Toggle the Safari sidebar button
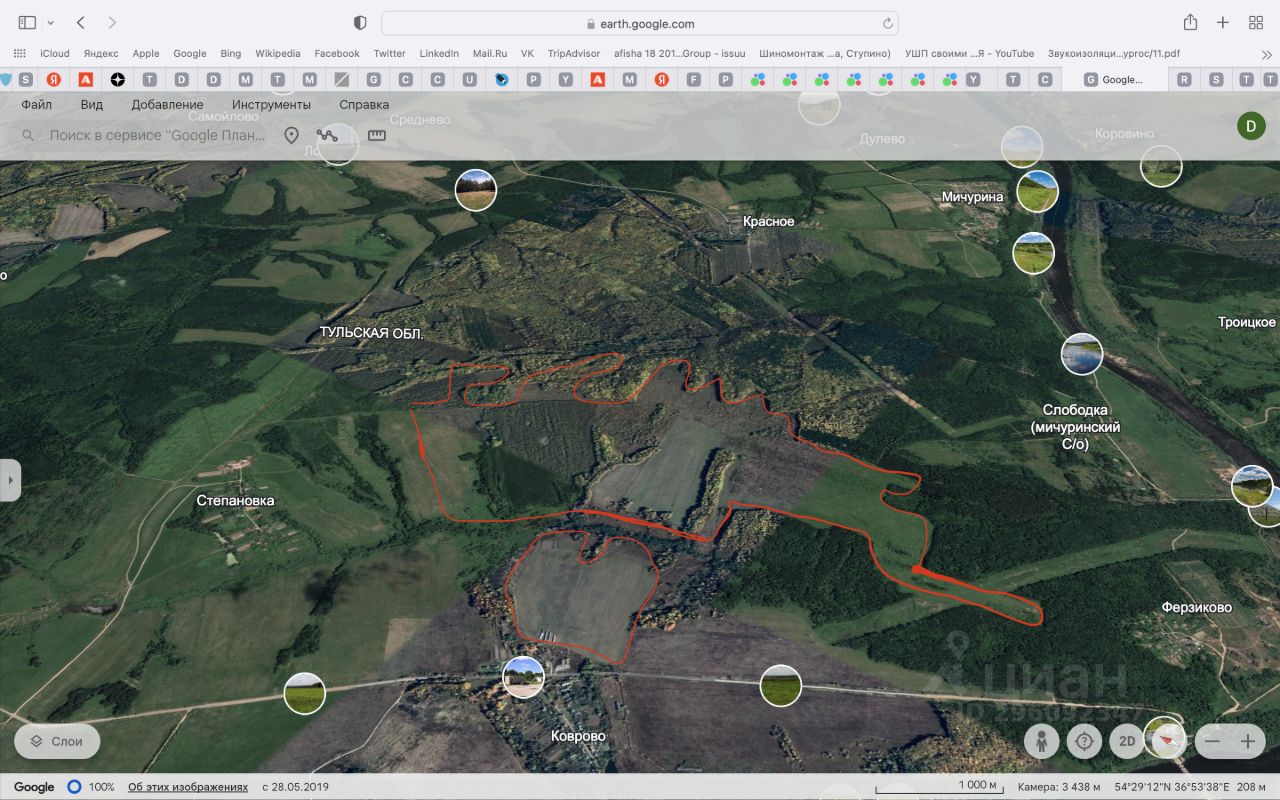 [27, 23]
